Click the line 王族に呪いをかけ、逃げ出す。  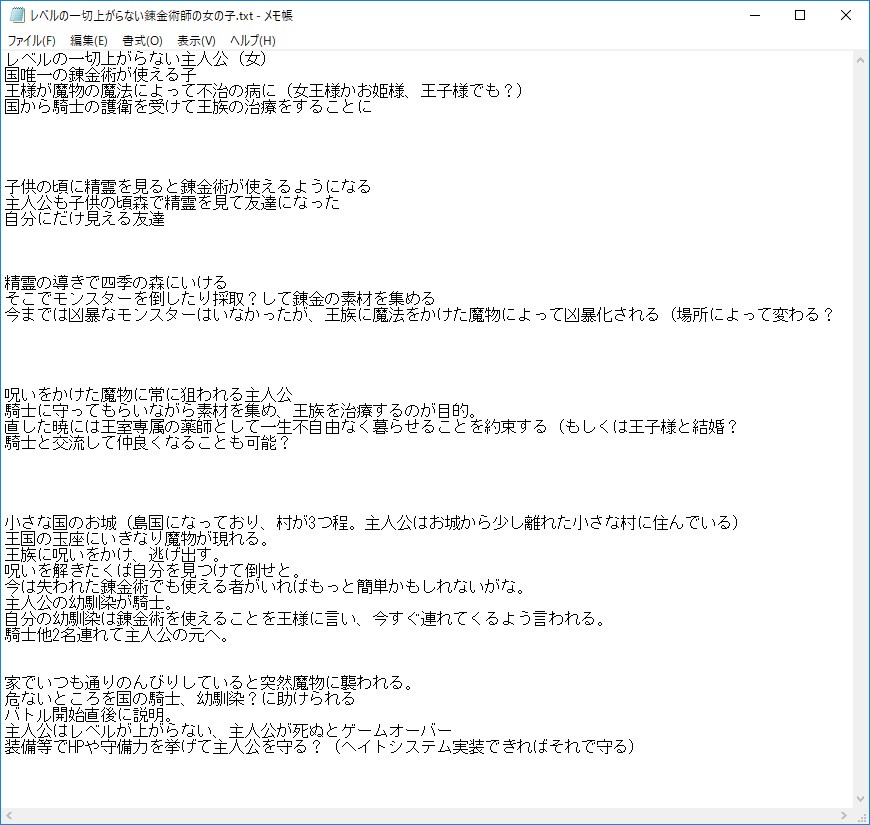click(x=114, y=555)
